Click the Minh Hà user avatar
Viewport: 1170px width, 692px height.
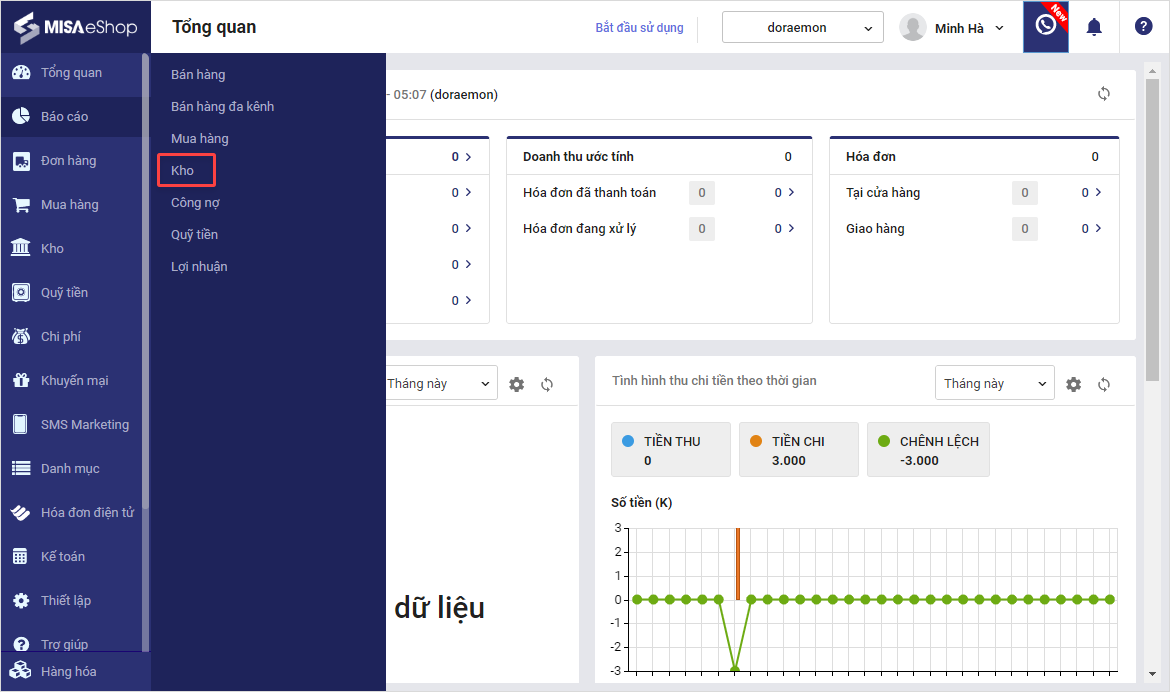click(913, 28)
